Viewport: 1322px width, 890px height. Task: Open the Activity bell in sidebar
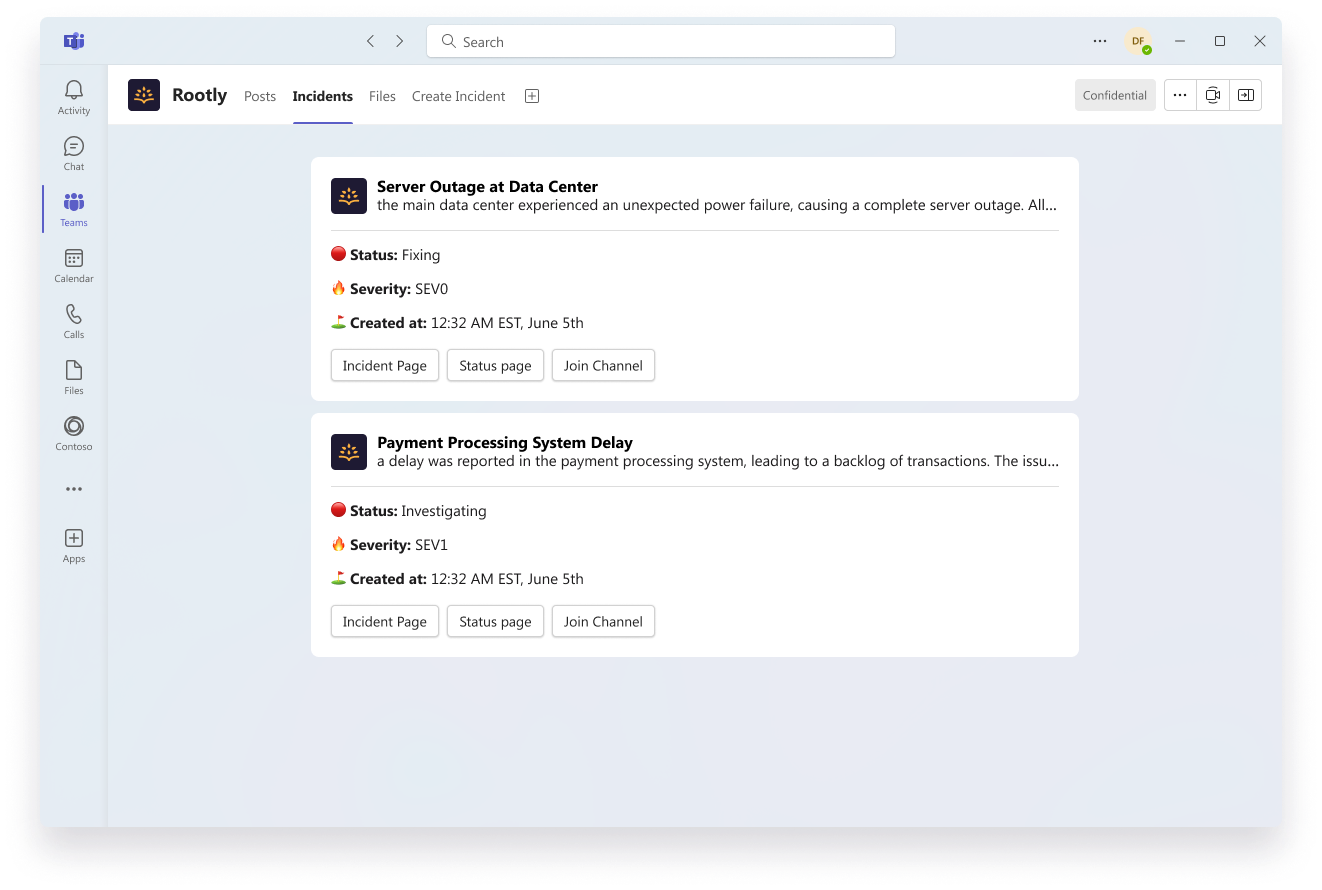(x=74, y=97)
